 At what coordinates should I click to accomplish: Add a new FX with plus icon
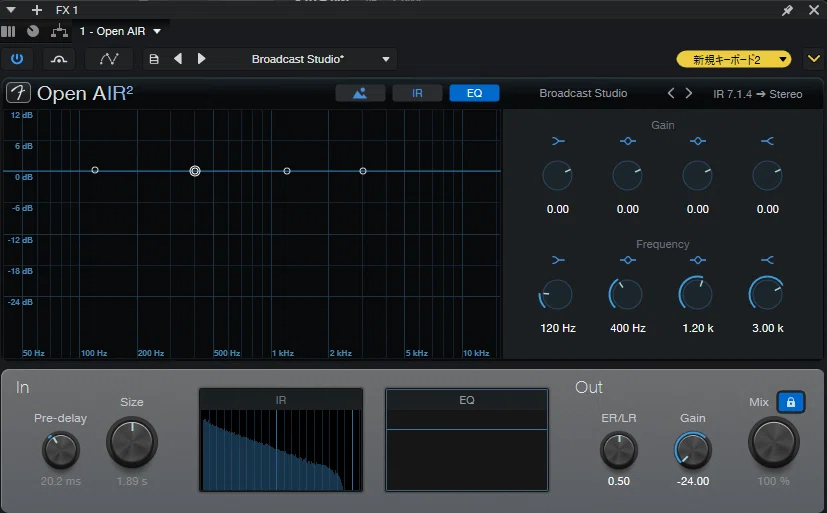click(x=37, y=10)
